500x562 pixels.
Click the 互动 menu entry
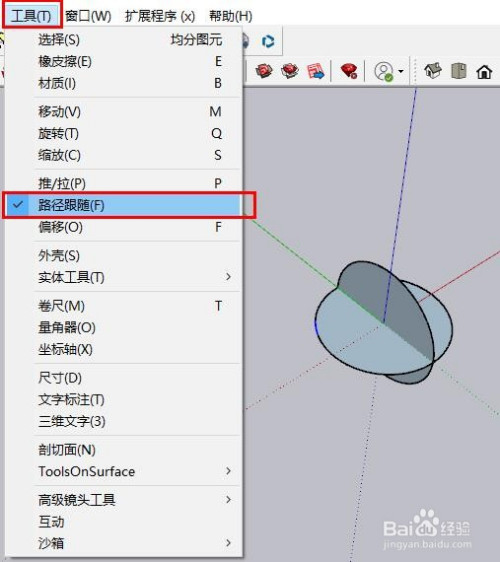[124, 521]
